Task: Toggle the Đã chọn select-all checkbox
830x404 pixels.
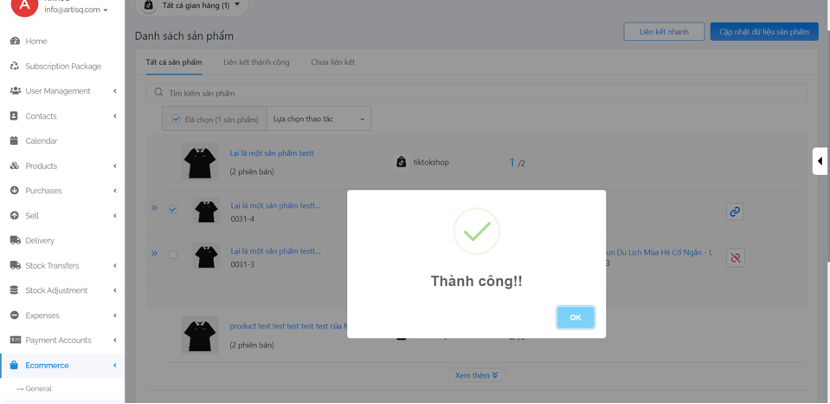Action: [x=176, y=119]
